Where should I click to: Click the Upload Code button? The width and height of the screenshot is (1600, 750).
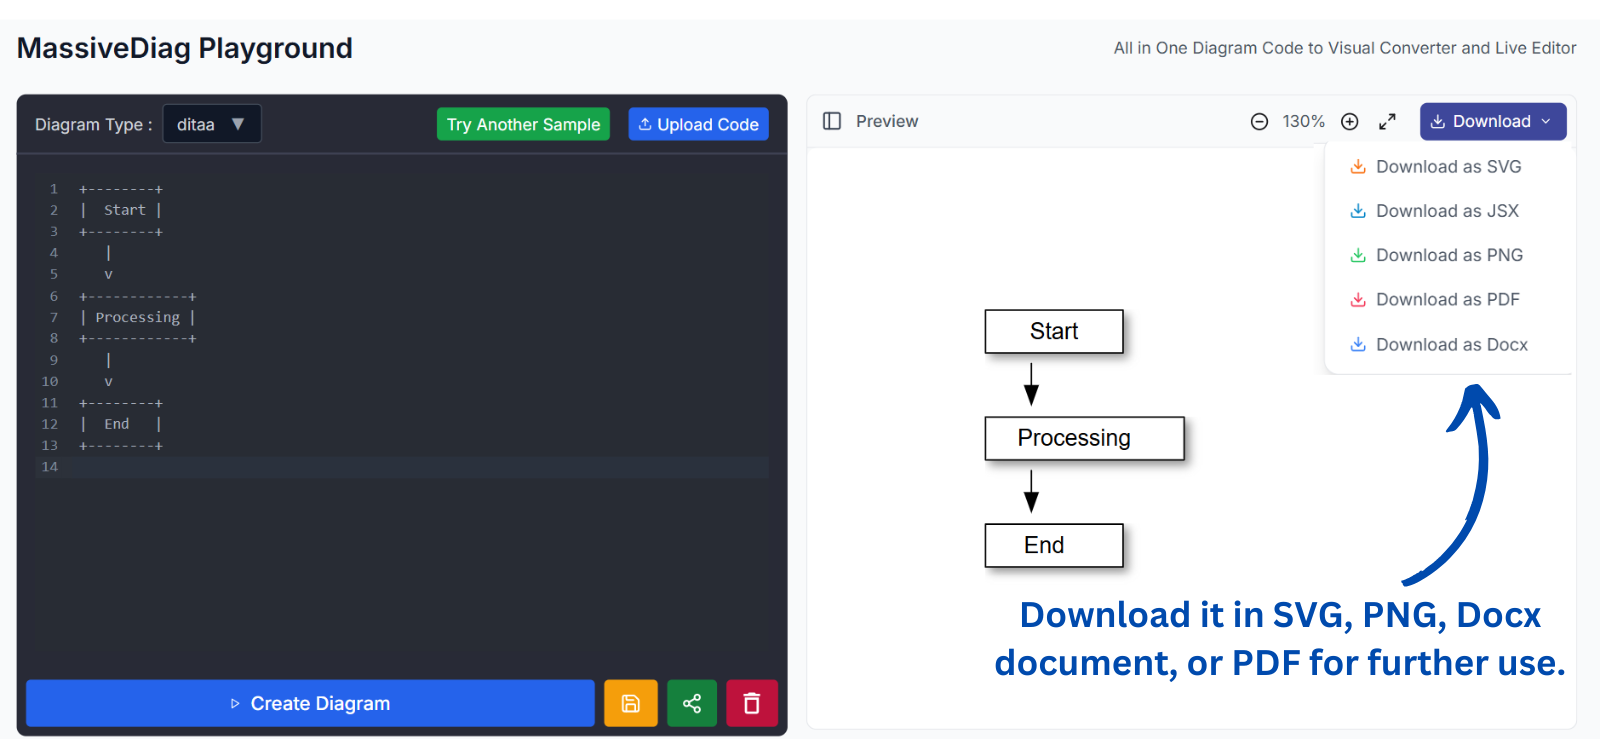tap(698, 124)
